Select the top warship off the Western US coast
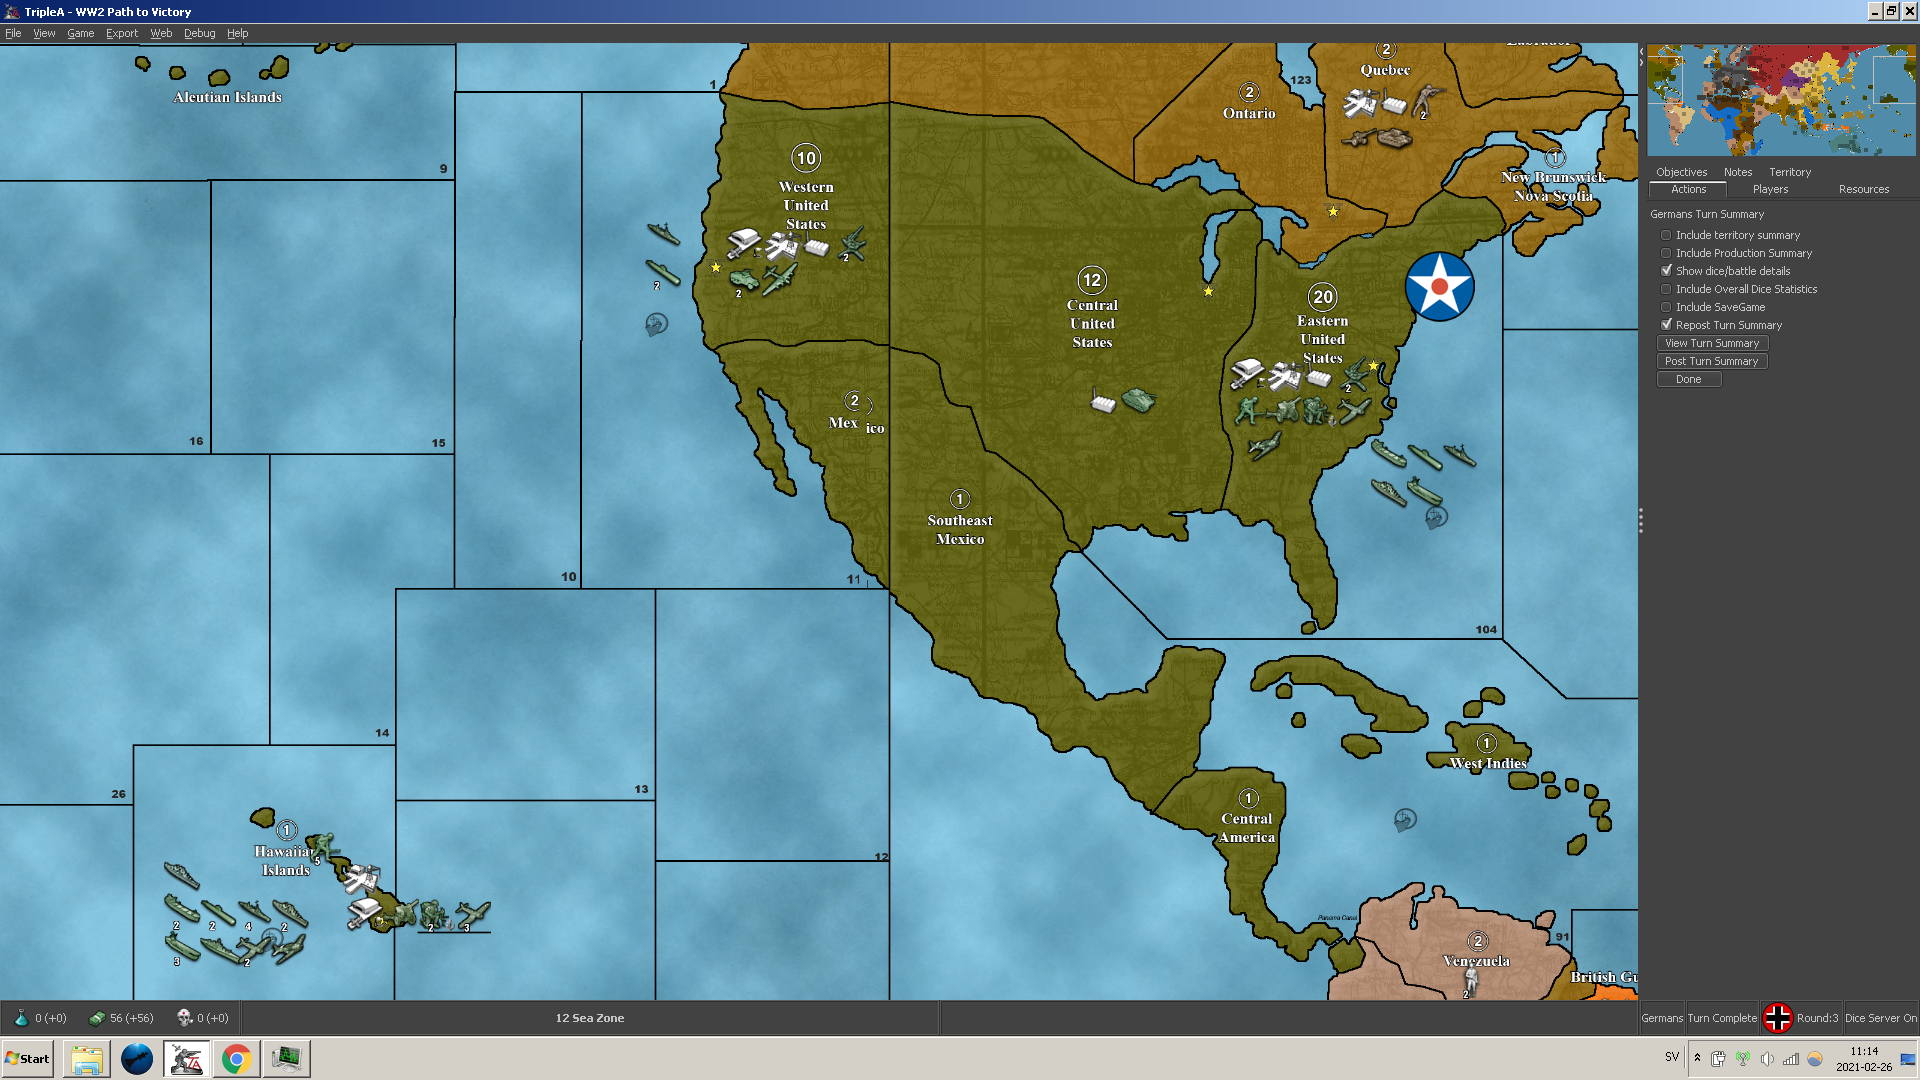 (x=663, y=234)
